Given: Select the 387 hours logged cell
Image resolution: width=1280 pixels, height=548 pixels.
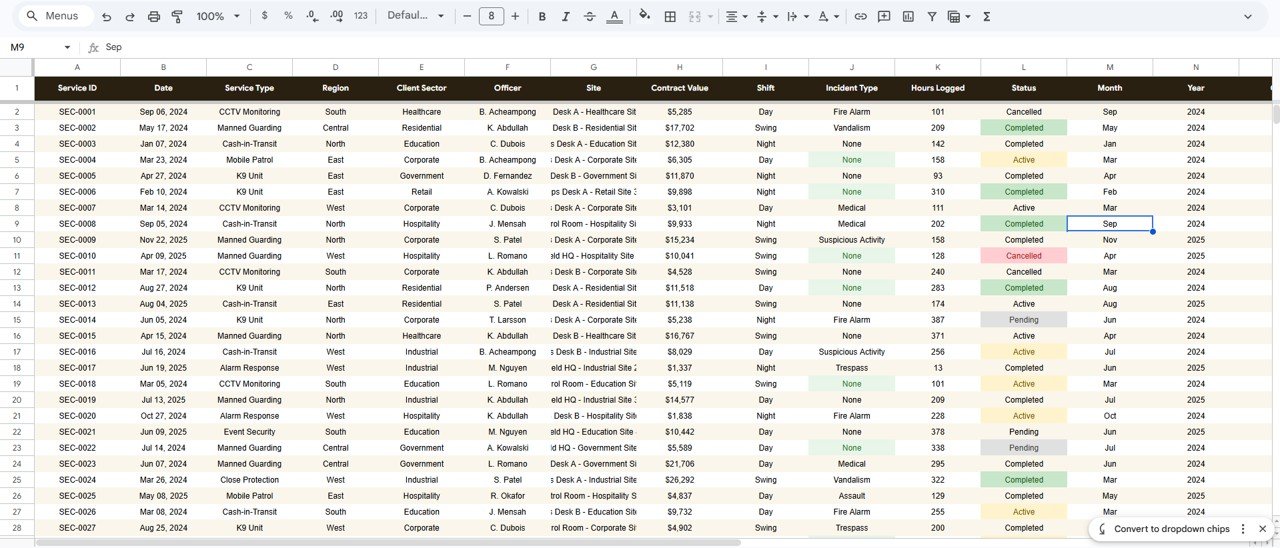Looking at the screenshot, I should 937,320.
